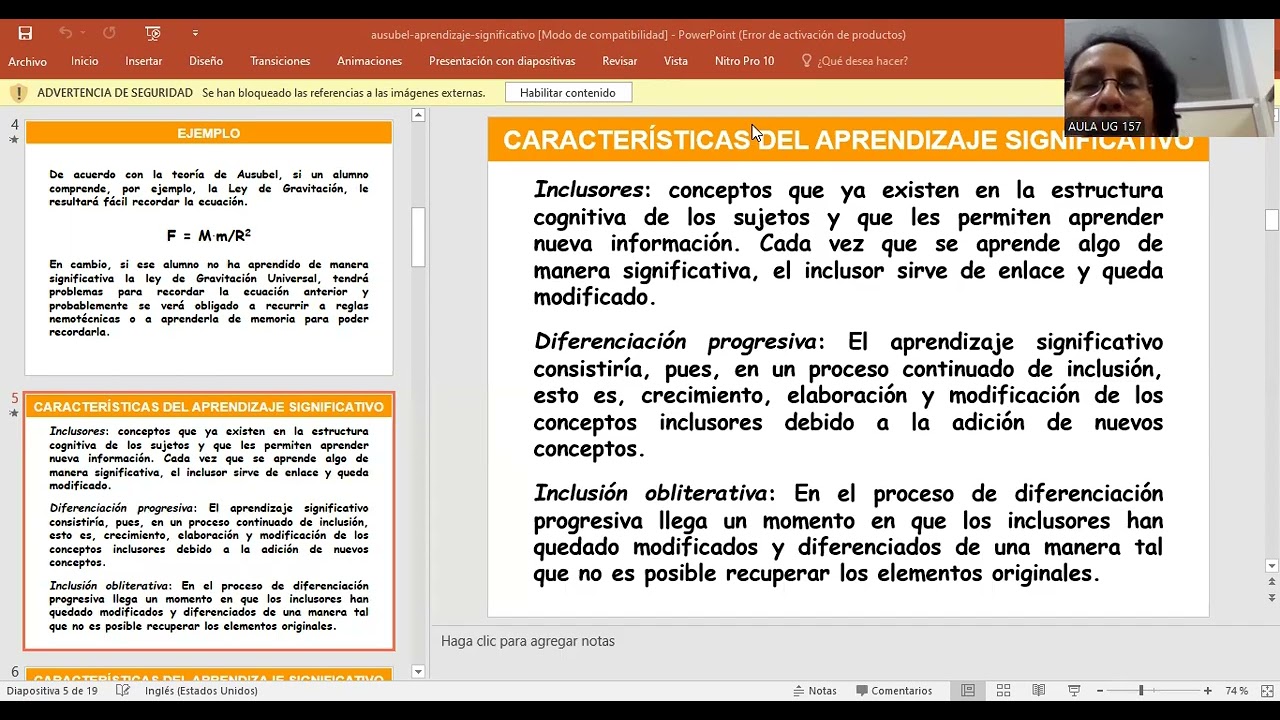Image resolution: width=1280 pixels, height=720 pixels.
Task: Switch to Slide Sorter view icon
Action: tap(1003, 691)
